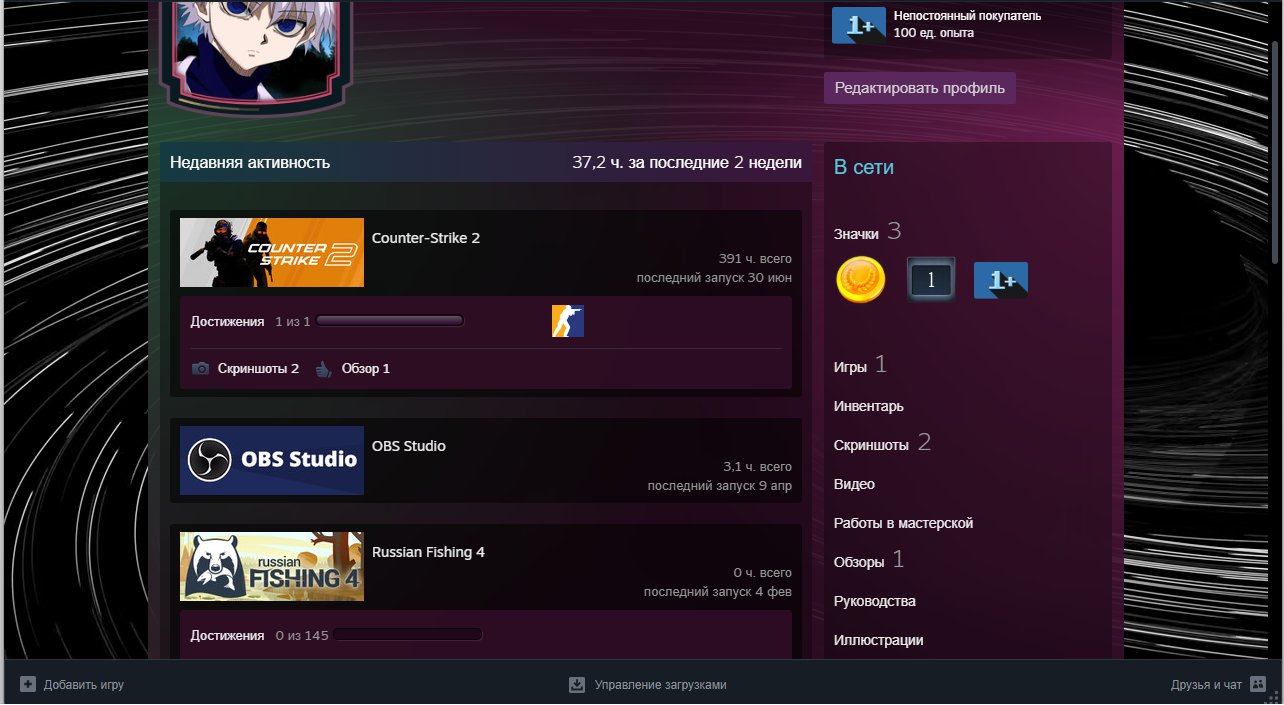
Task: Click the Недавняя активность header
Action: click(x=250, y=162)
